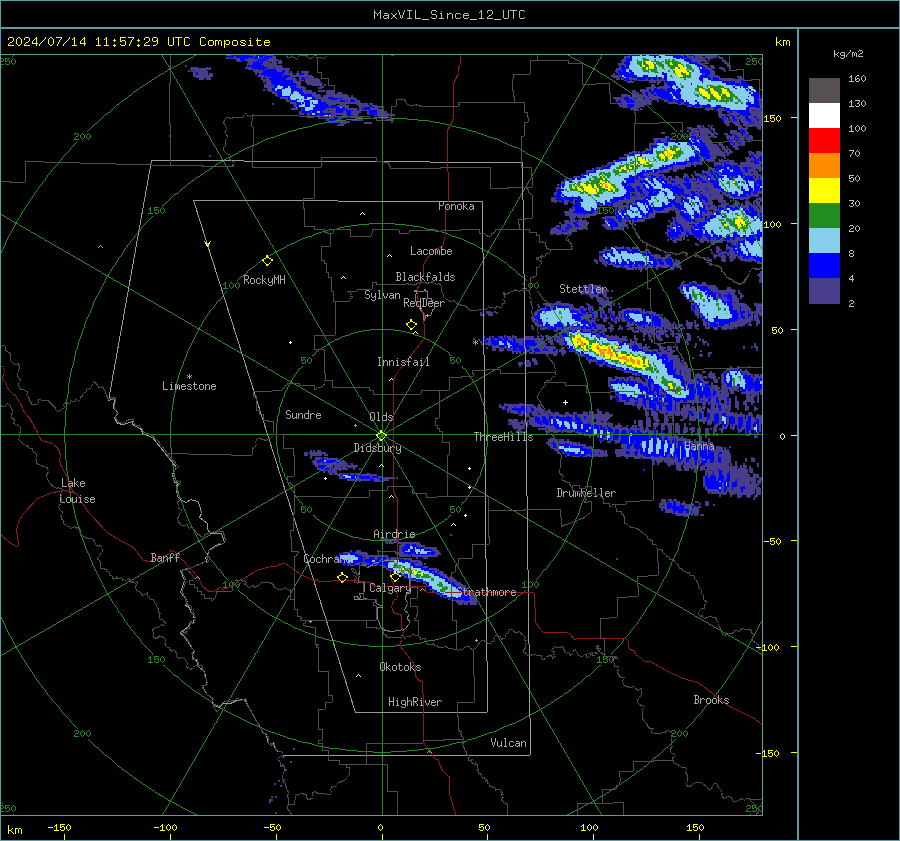The height and width of the screenshot is (841, 900).
Task: Click the yellow arrow marker northwest of RockyMH
Action: [208, 244]
